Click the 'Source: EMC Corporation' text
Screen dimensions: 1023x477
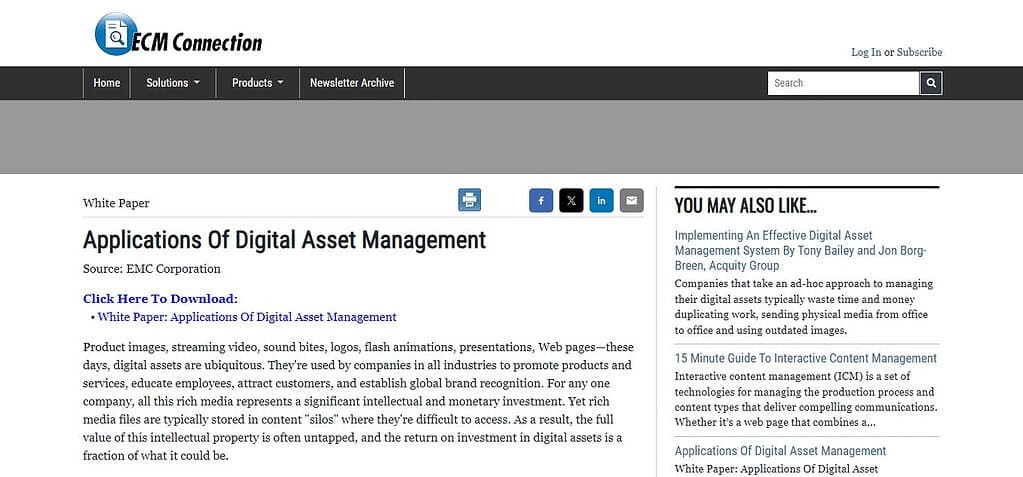click(151, 269)
